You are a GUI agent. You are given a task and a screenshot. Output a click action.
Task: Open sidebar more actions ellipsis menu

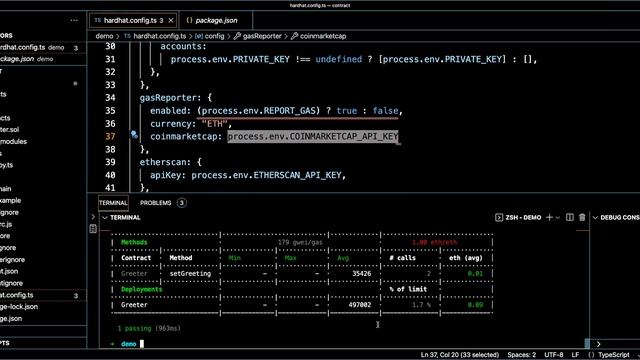click(74, 20)
